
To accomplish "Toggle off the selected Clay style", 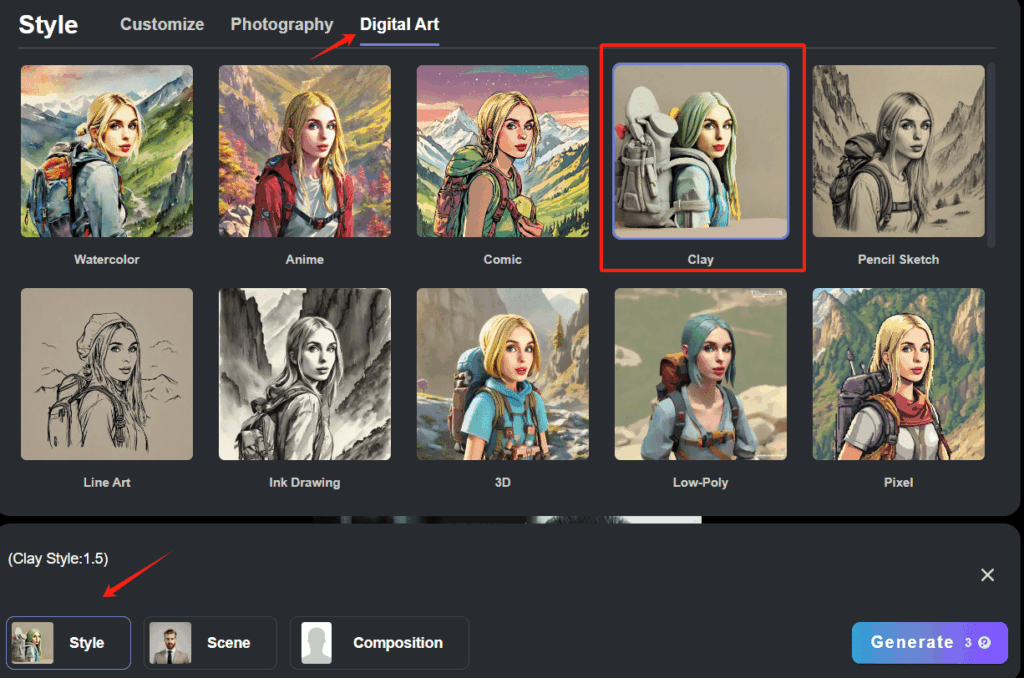I will point(701,151).
